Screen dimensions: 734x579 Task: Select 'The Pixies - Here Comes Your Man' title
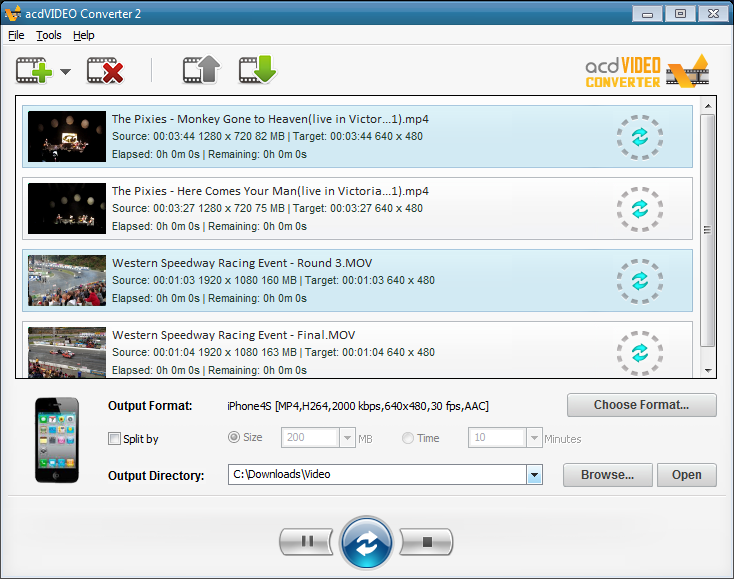[x=270, y=191]
